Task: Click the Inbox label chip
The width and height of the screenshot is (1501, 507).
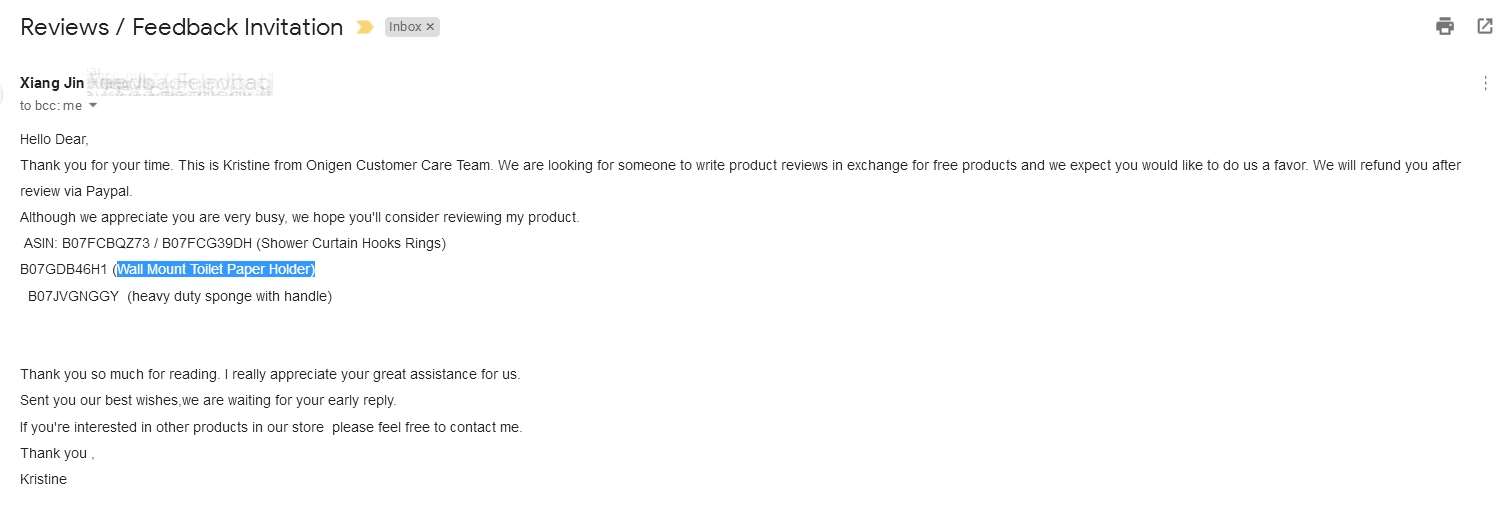Action: [405, 27]
